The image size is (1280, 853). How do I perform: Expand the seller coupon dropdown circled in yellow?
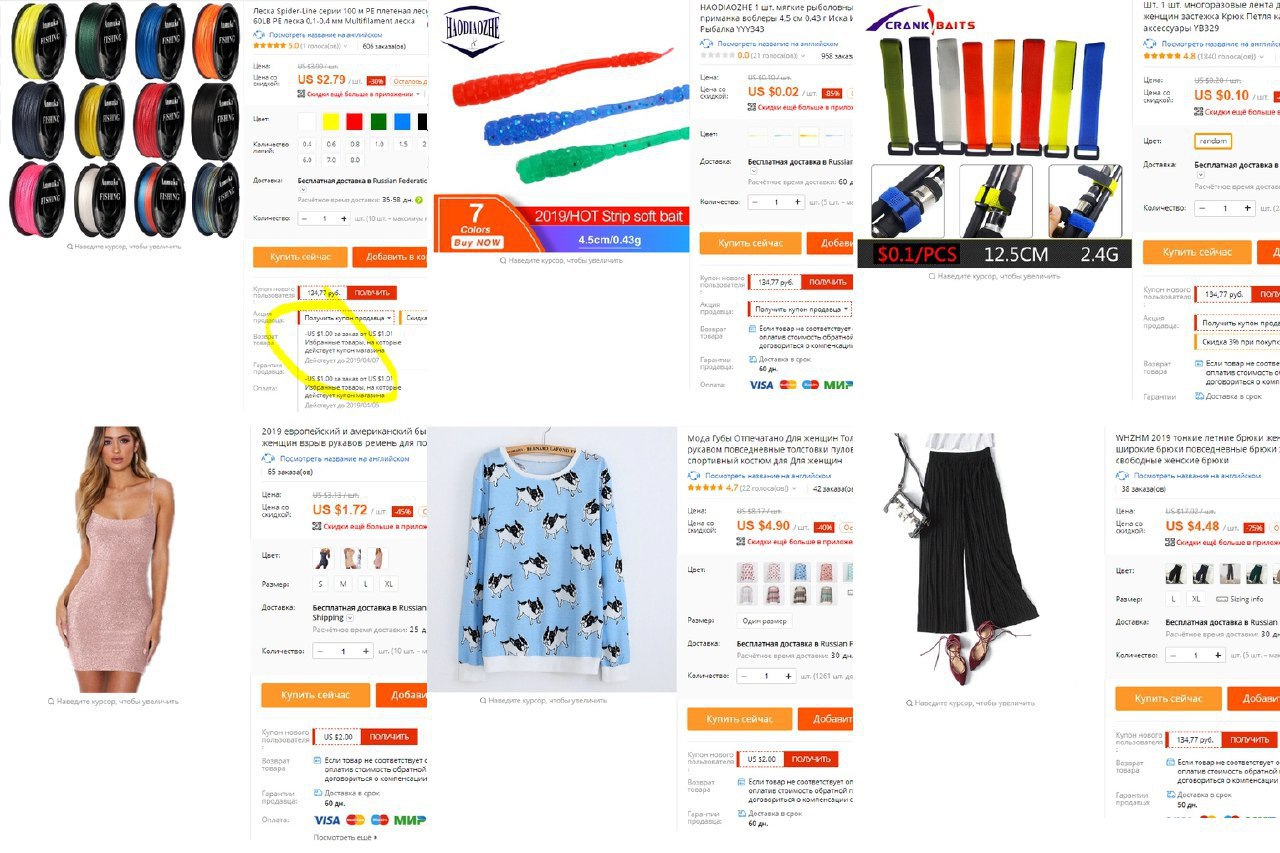point(347,317)
